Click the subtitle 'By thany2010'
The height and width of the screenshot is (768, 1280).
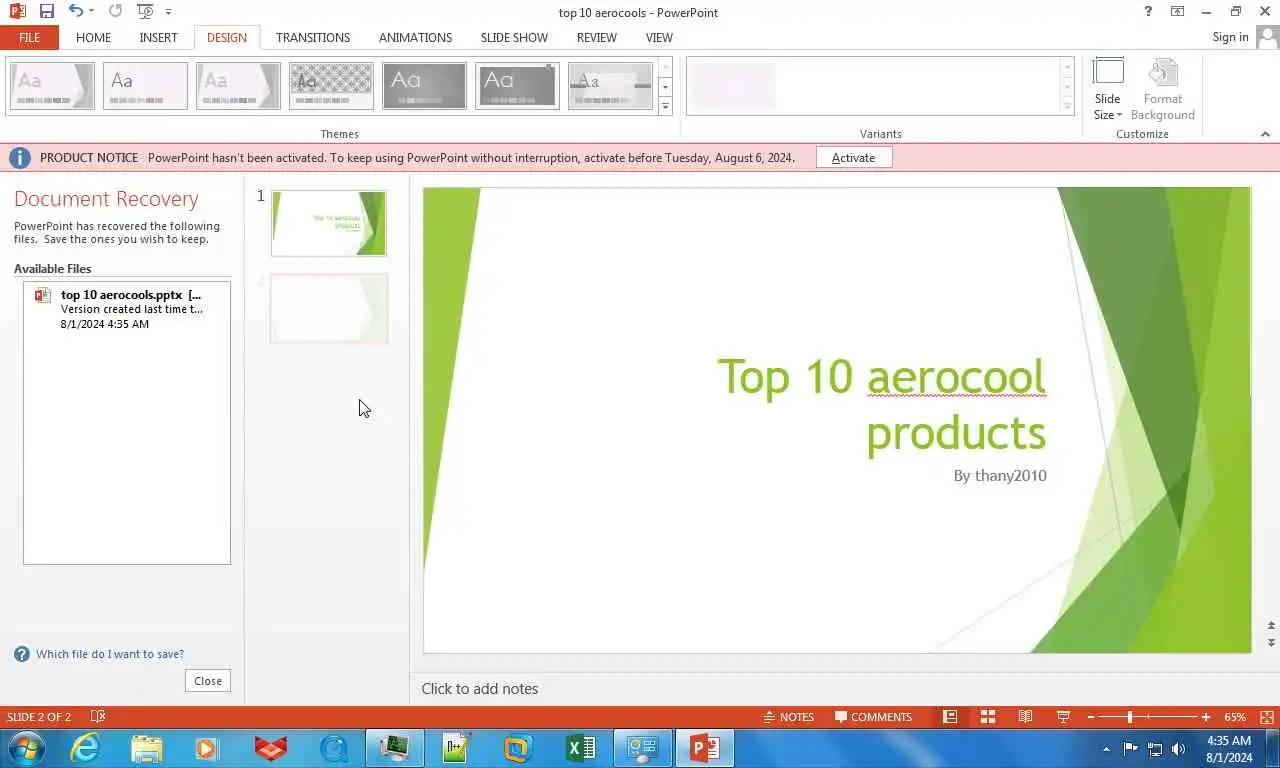coord(1000,476)
